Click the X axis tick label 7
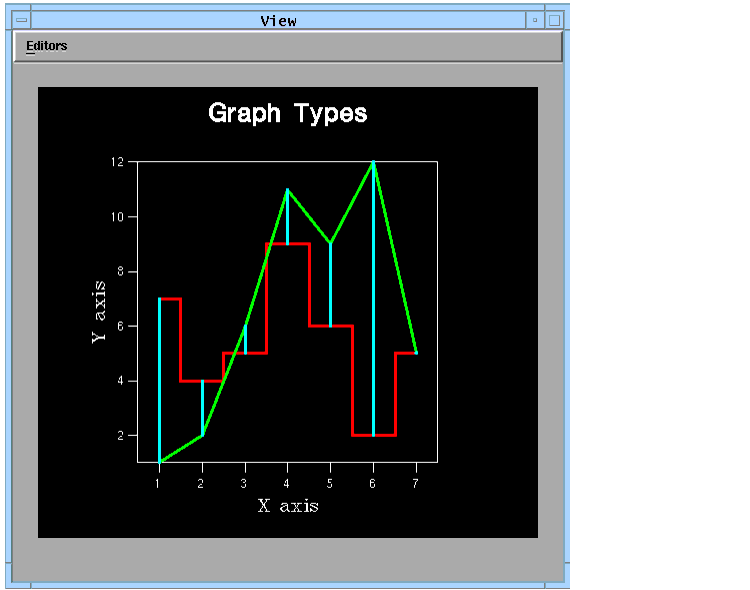 point(415,484)
